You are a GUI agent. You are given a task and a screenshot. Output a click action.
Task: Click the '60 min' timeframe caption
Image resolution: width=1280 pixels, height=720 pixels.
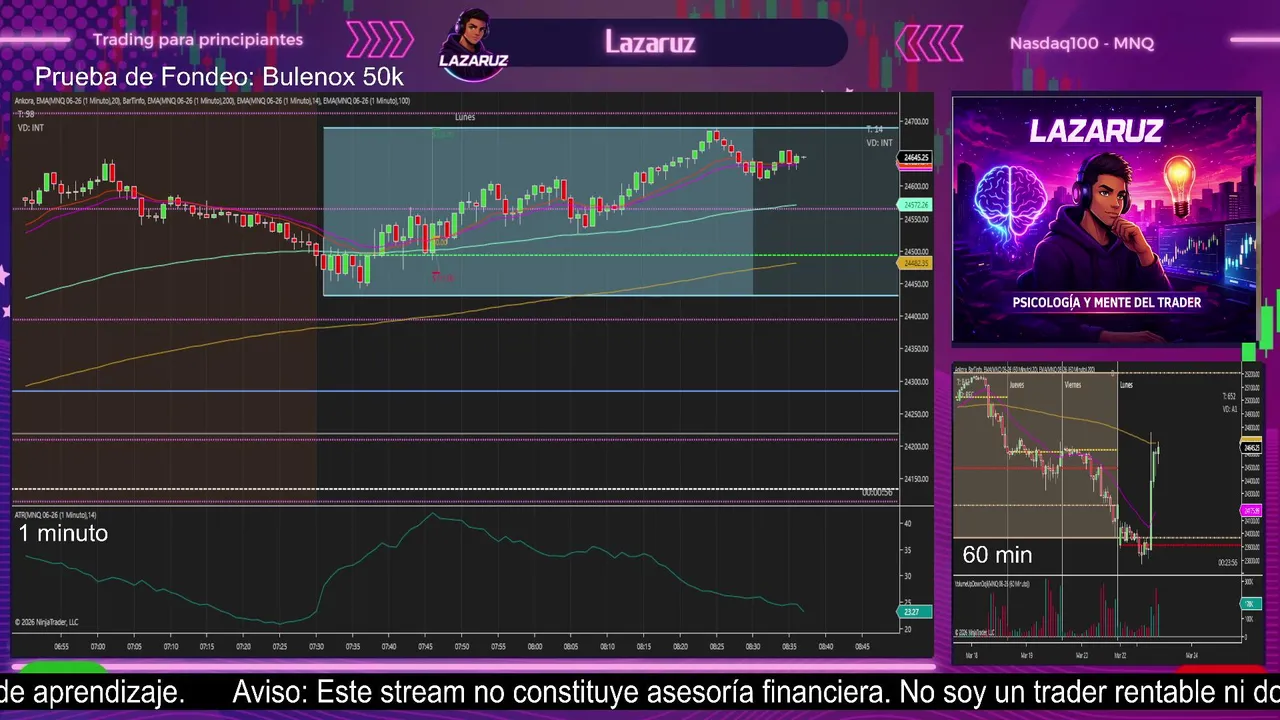997,555
